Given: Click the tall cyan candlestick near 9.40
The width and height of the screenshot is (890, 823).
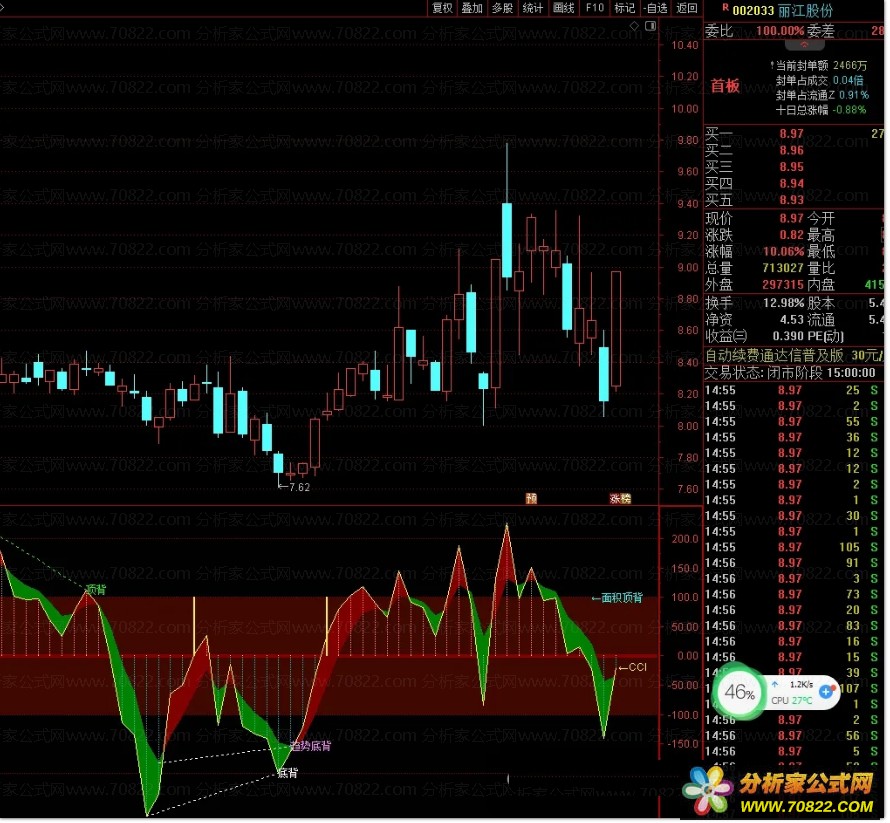Looking at the screenshot, I should point(507,240).
